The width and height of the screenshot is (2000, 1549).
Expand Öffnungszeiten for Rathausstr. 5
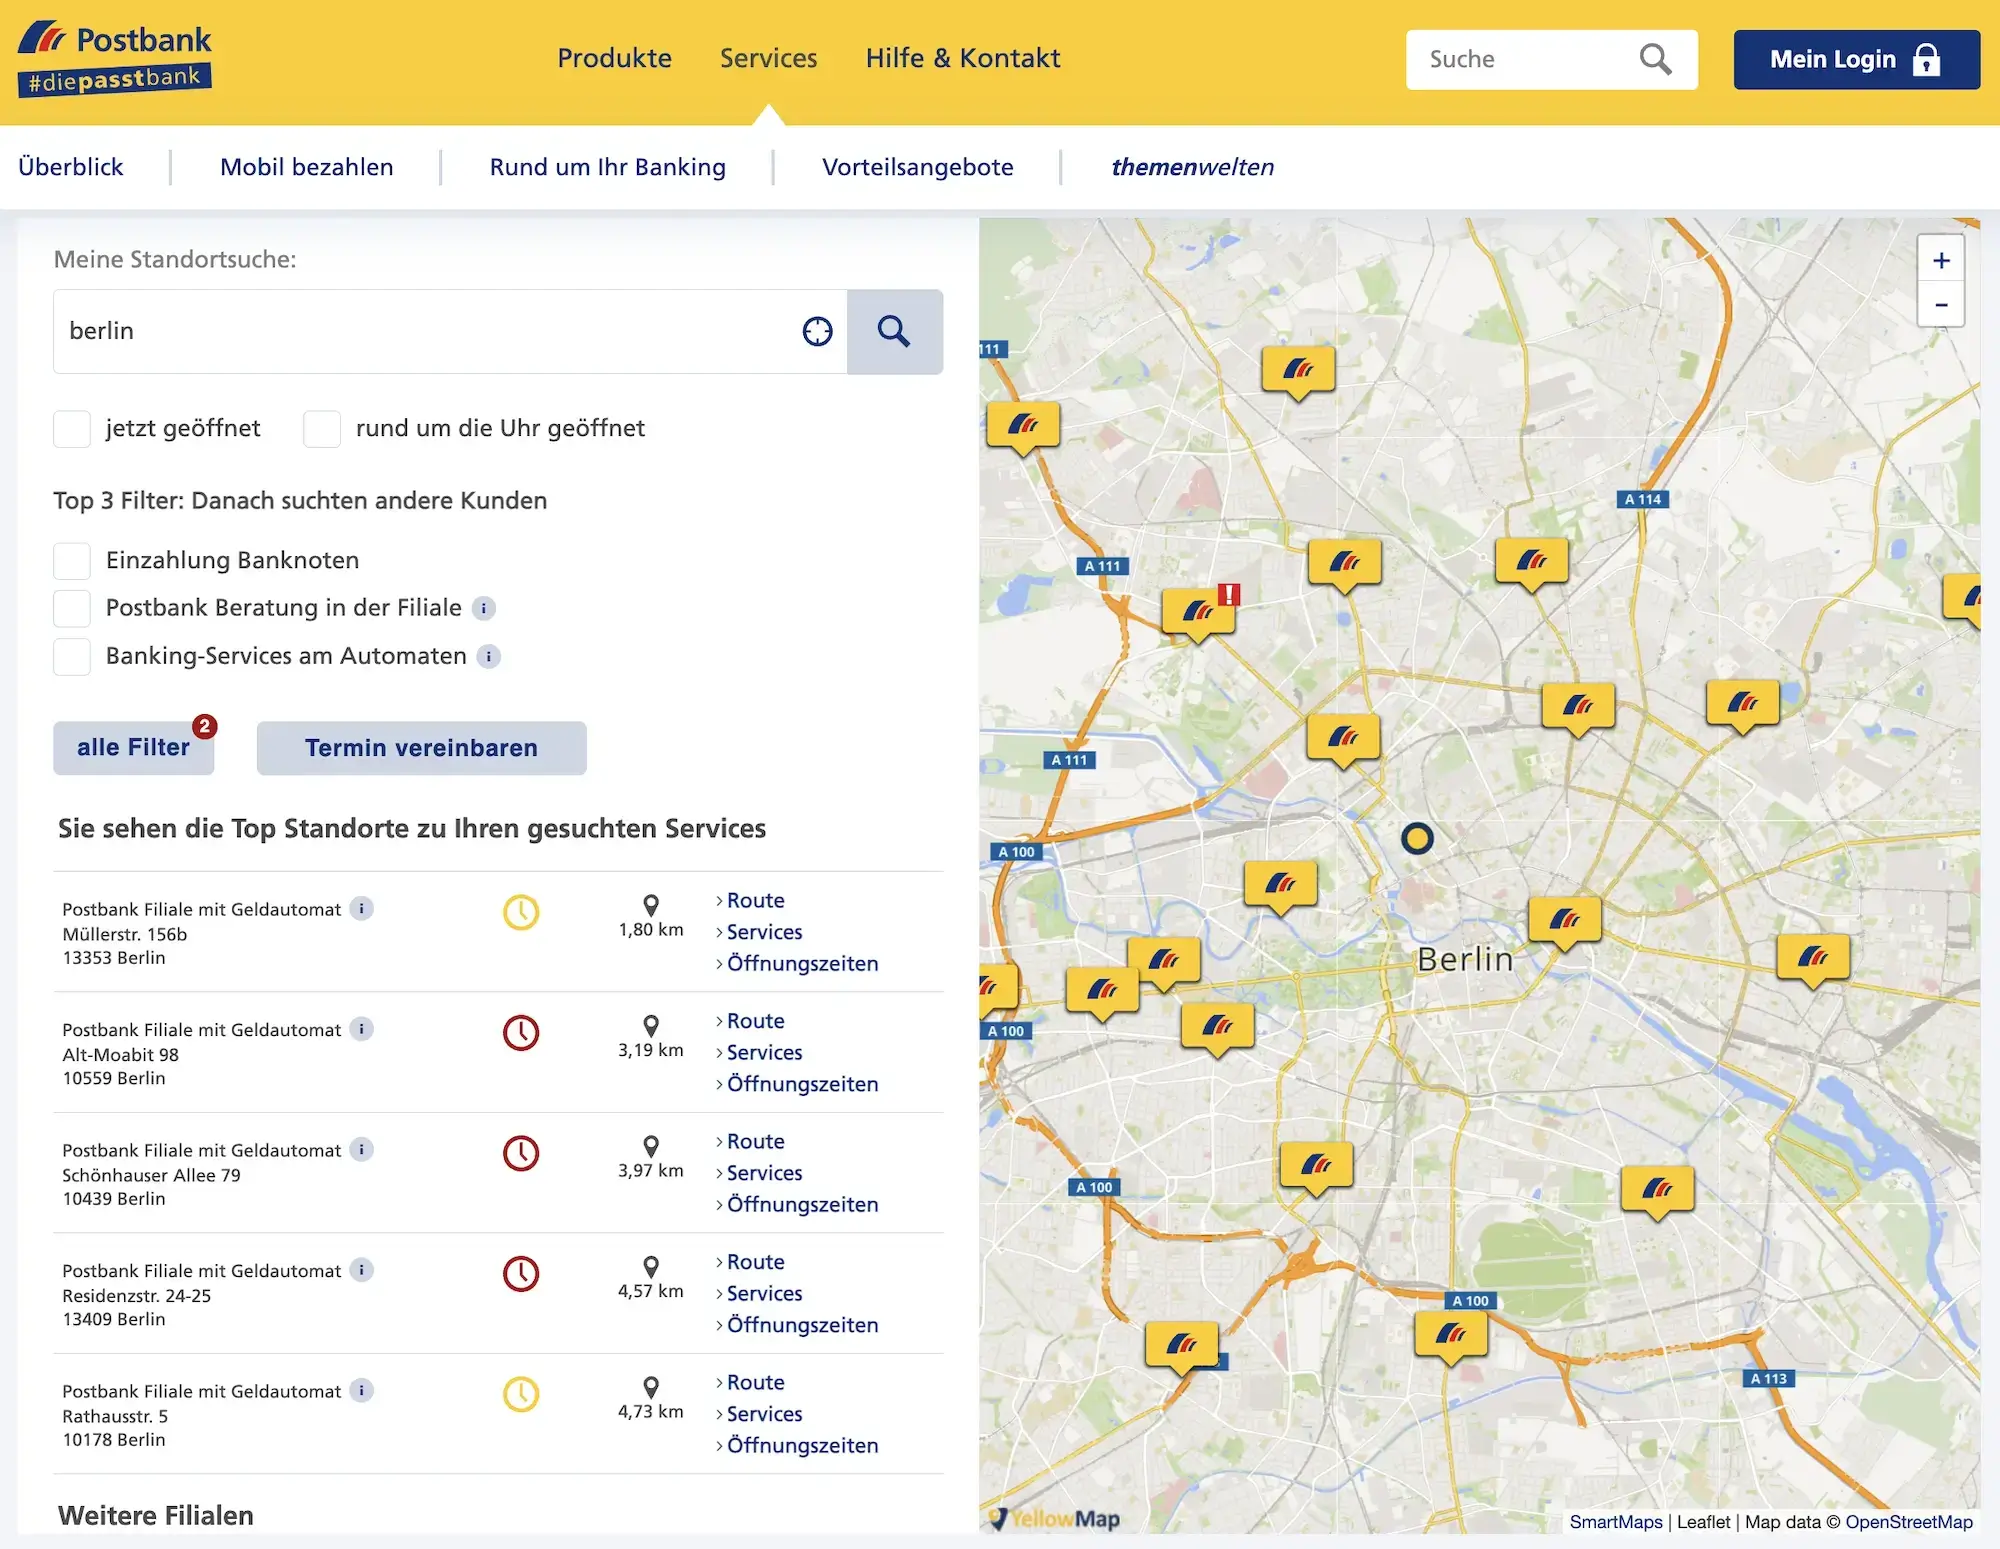pyautogui.click(x=802, y=1446)
